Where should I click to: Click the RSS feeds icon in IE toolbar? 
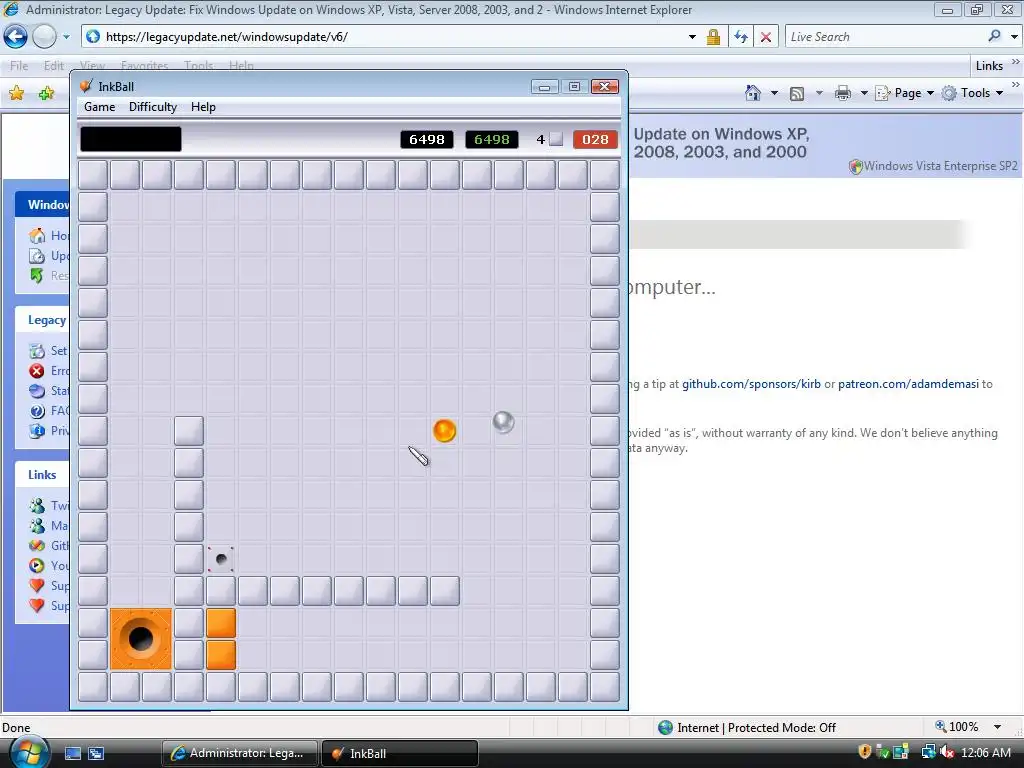pyautogui.click(x=797, y=93)
